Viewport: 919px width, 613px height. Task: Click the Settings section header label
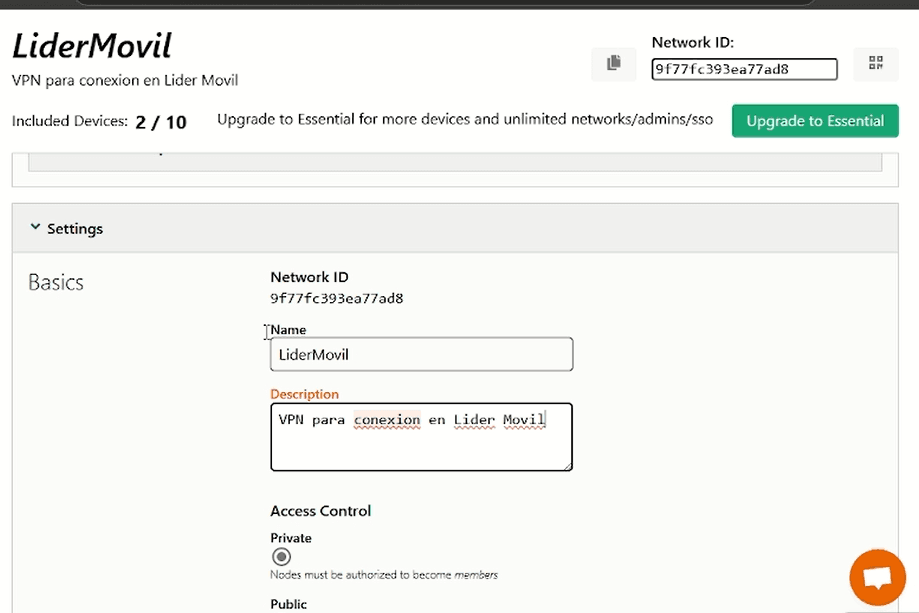point(75,229)
